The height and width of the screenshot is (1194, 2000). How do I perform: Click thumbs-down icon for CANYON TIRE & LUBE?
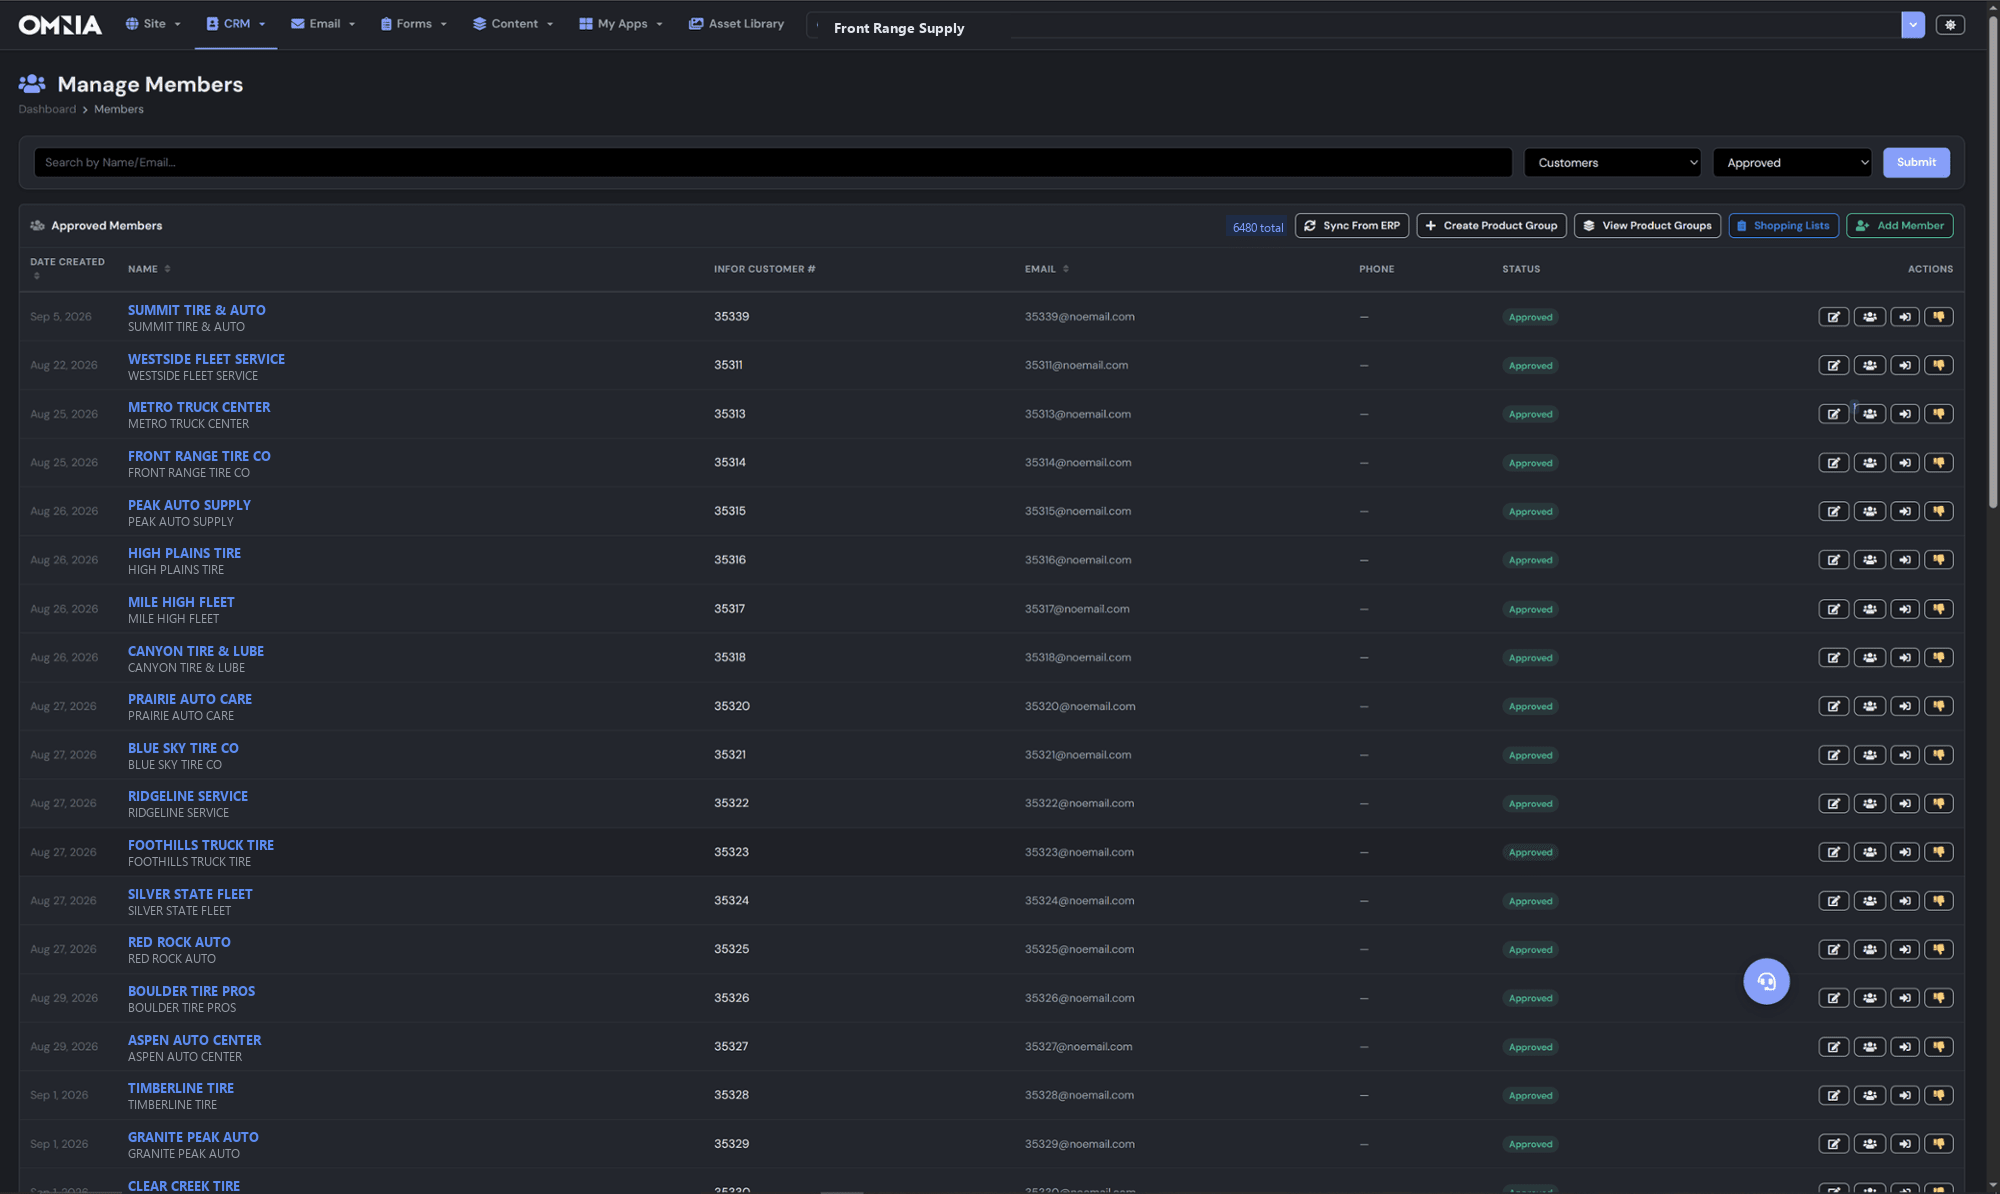click(x=1938, y=658)
